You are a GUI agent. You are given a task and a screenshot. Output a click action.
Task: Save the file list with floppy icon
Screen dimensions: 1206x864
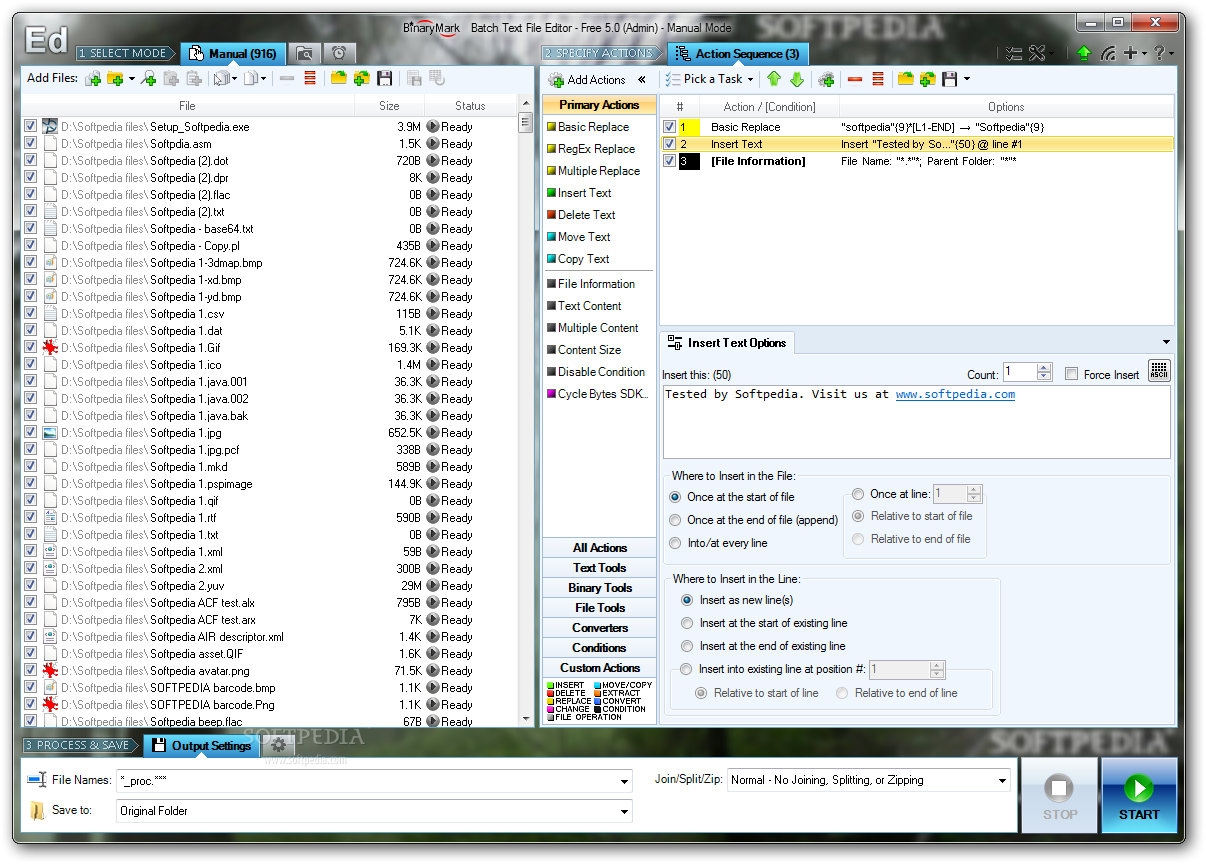pyautogui.click(x=384, y=78)
